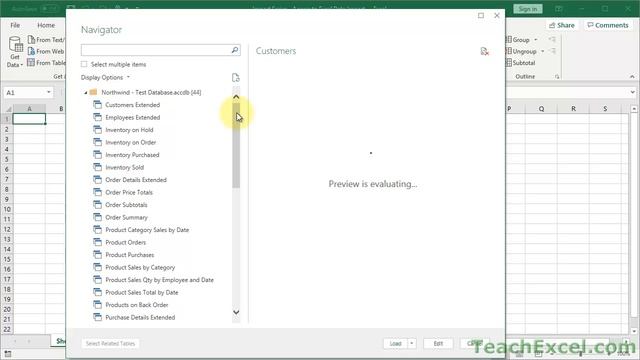The height and width of the screenshot is (360, 640).
Task: Click the Inventory Sold query icon
Action: [x=97, y=167]
